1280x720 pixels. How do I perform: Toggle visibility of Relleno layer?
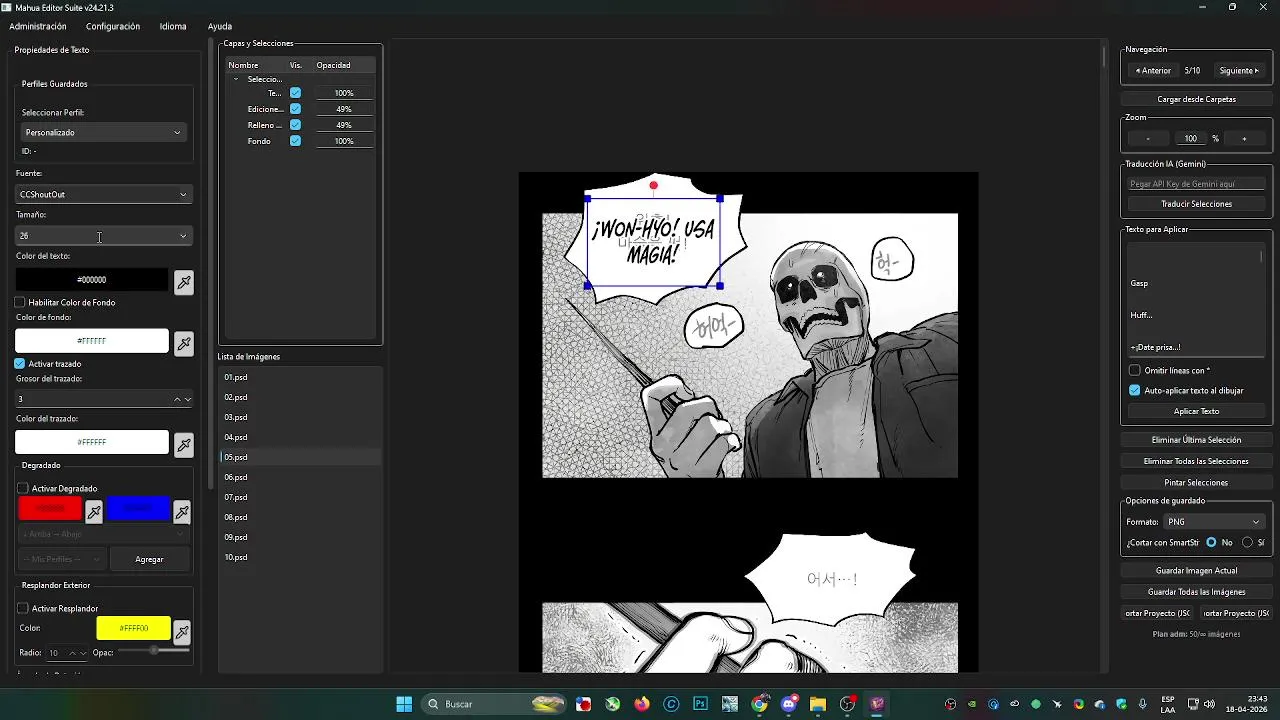[295, 125]
